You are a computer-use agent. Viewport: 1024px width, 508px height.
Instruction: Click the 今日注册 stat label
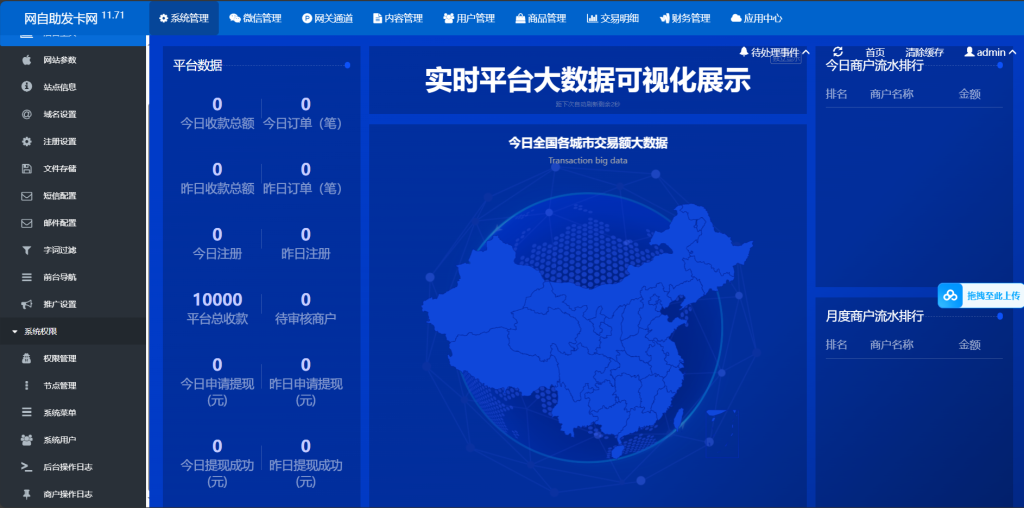217,253
